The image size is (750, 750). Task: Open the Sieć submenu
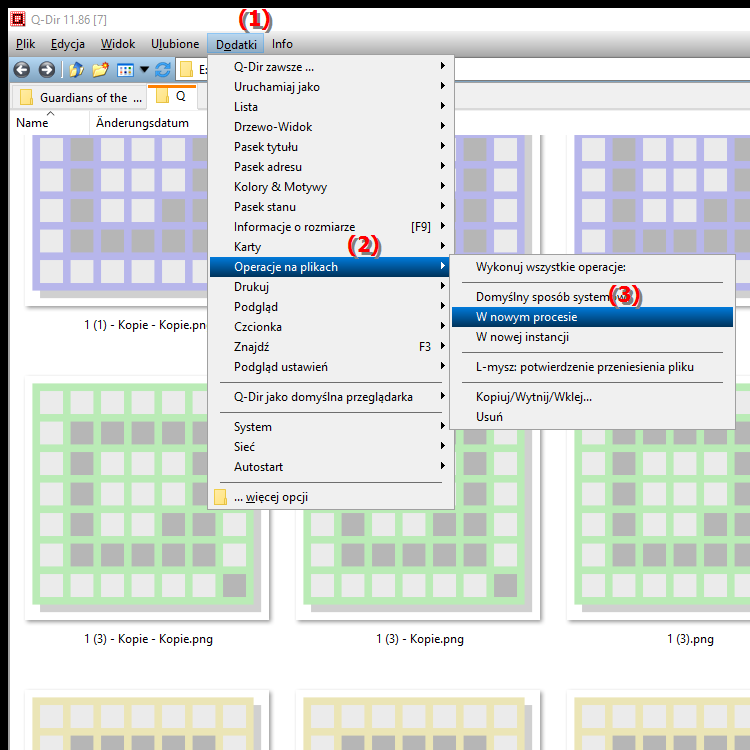point(331,447)
